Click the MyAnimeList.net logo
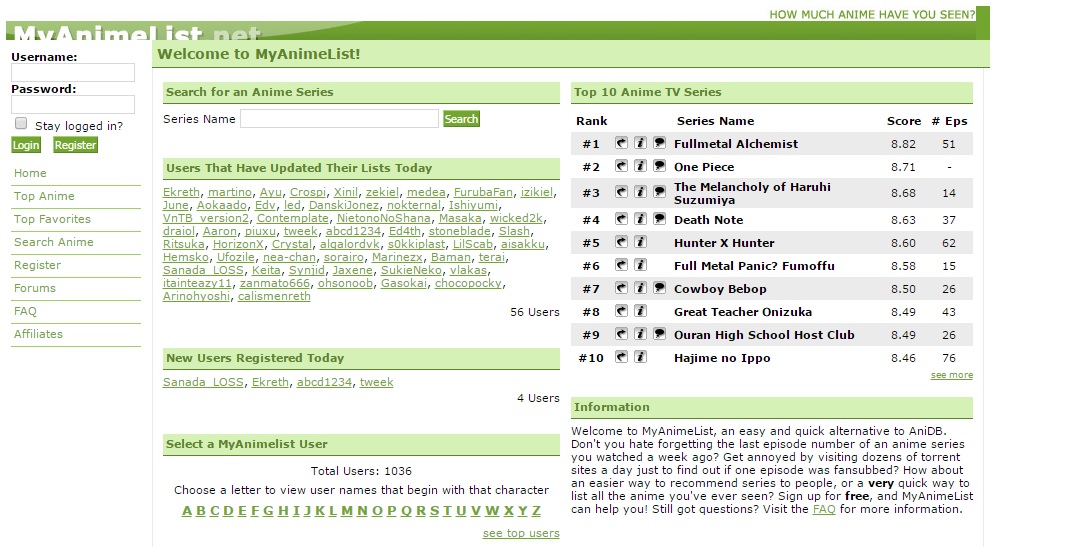This screenshot has height=547, width=1073. click(x=137, y=32)
